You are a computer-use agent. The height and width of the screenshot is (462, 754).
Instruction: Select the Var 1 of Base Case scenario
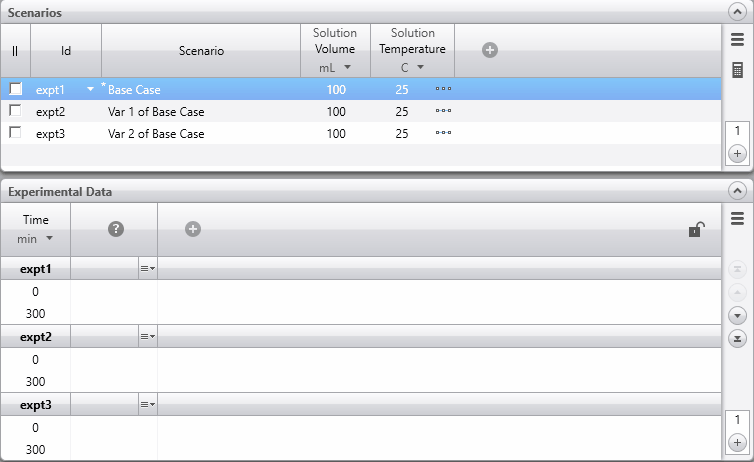(156, 111)
